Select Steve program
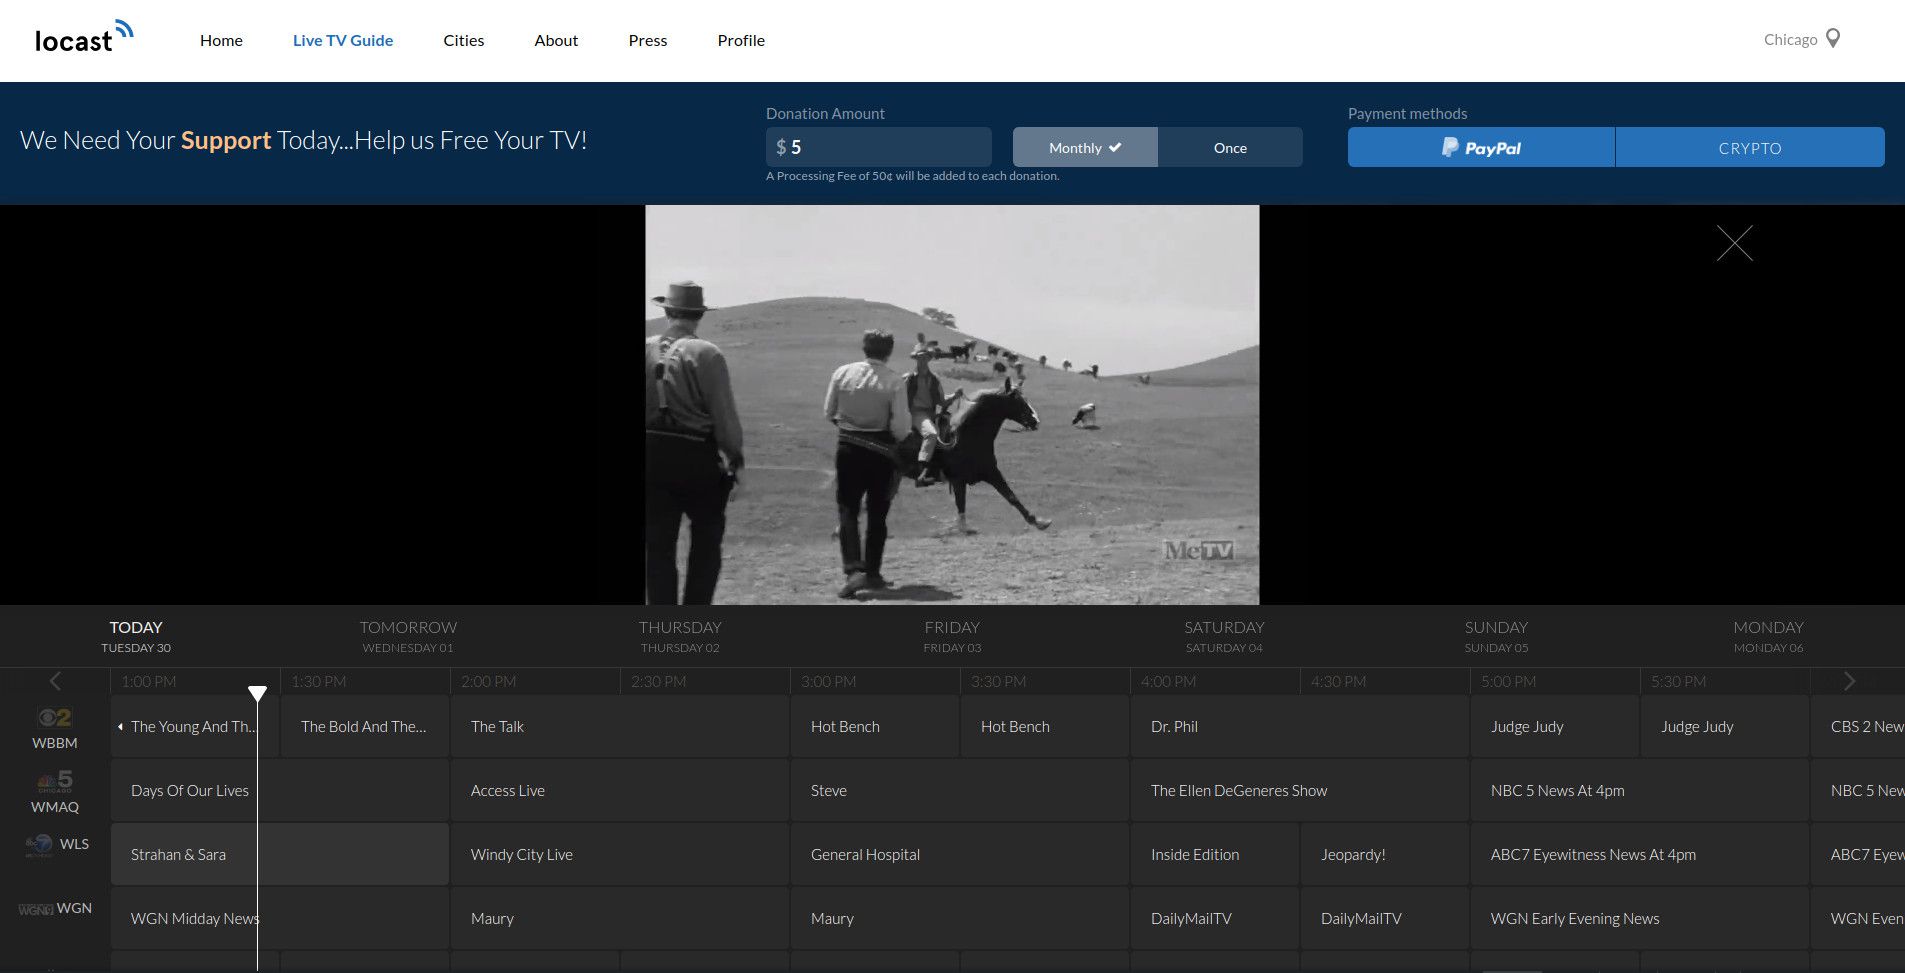1905x973 pixels. [960, 790]
